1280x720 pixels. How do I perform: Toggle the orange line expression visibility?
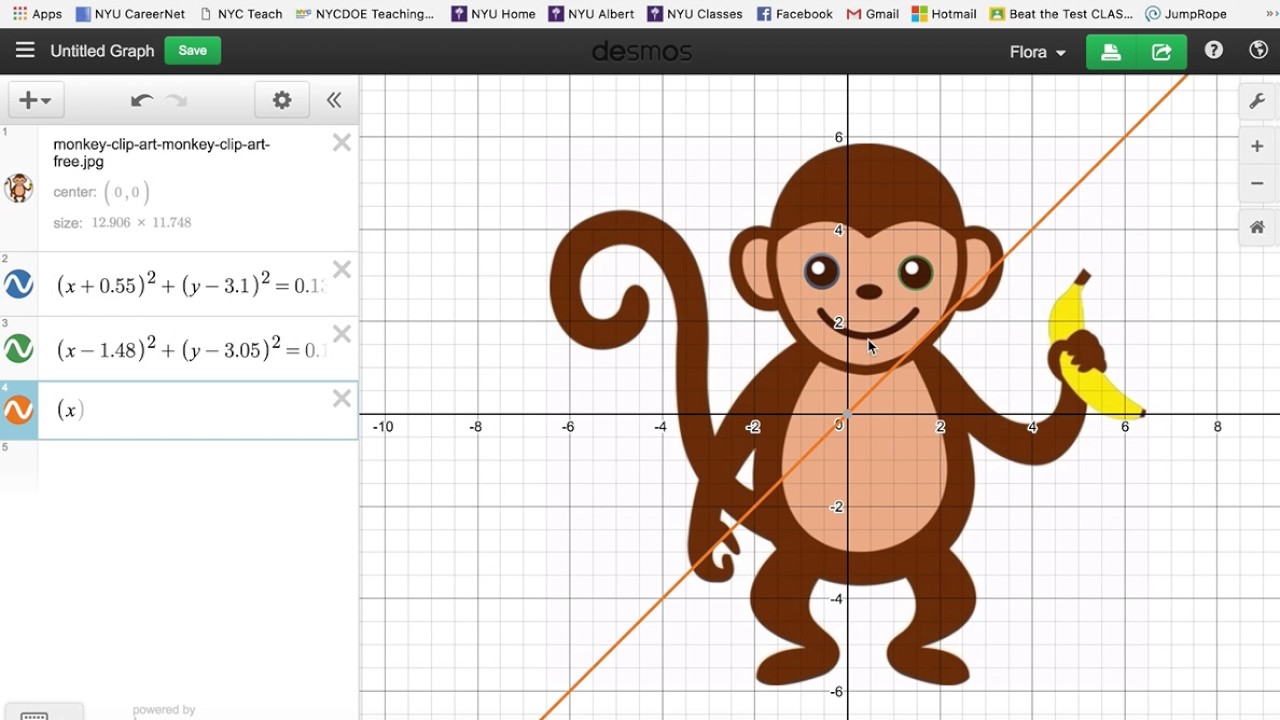click(x=18, y=410)
